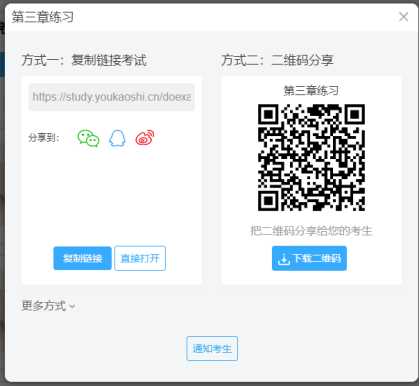420x386 pixels.
Task: Close the 第三章练习 dialog
Action: click(404, 17)
